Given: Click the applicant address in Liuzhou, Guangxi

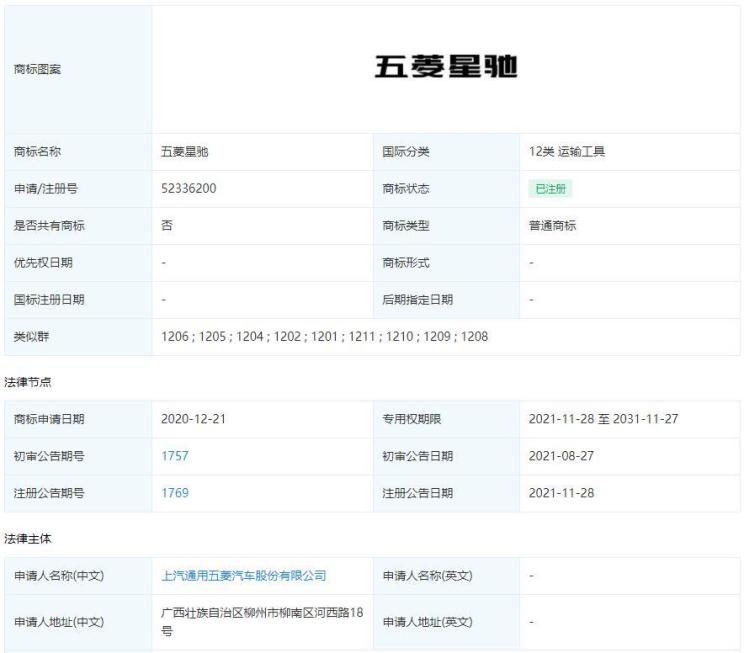Looking at the screenshot, I should 259,621.
